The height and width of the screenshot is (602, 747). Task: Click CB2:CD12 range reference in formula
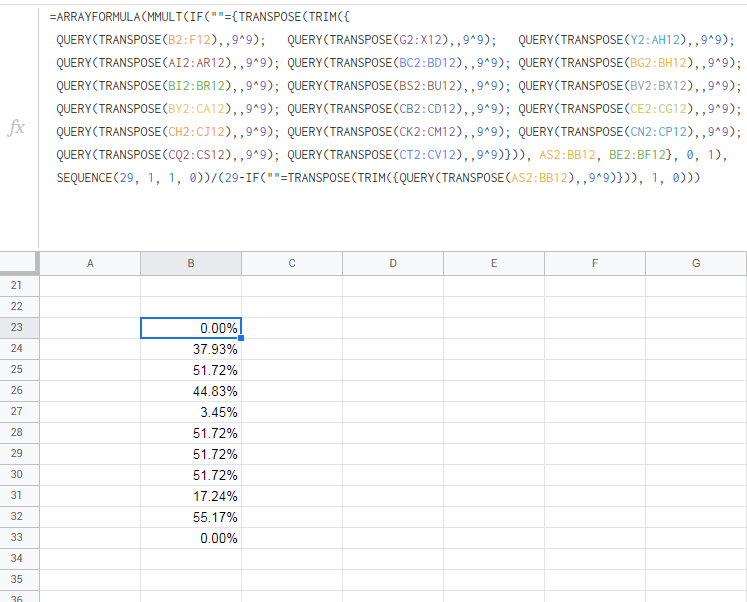[427, 109]
